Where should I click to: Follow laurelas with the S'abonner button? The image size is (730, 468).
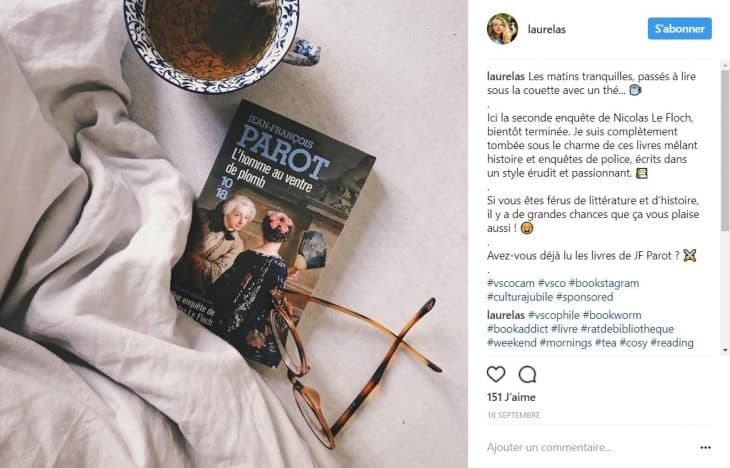click(x=680, y=28)
